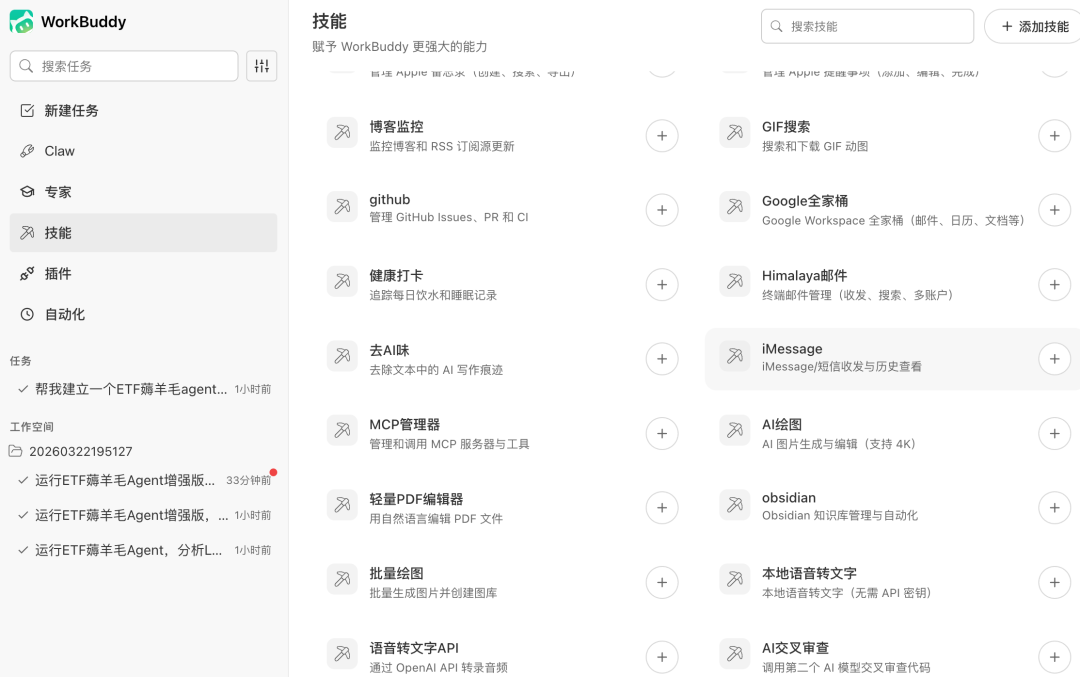Go to the 插件 section in sidebar

pos(58,274)
